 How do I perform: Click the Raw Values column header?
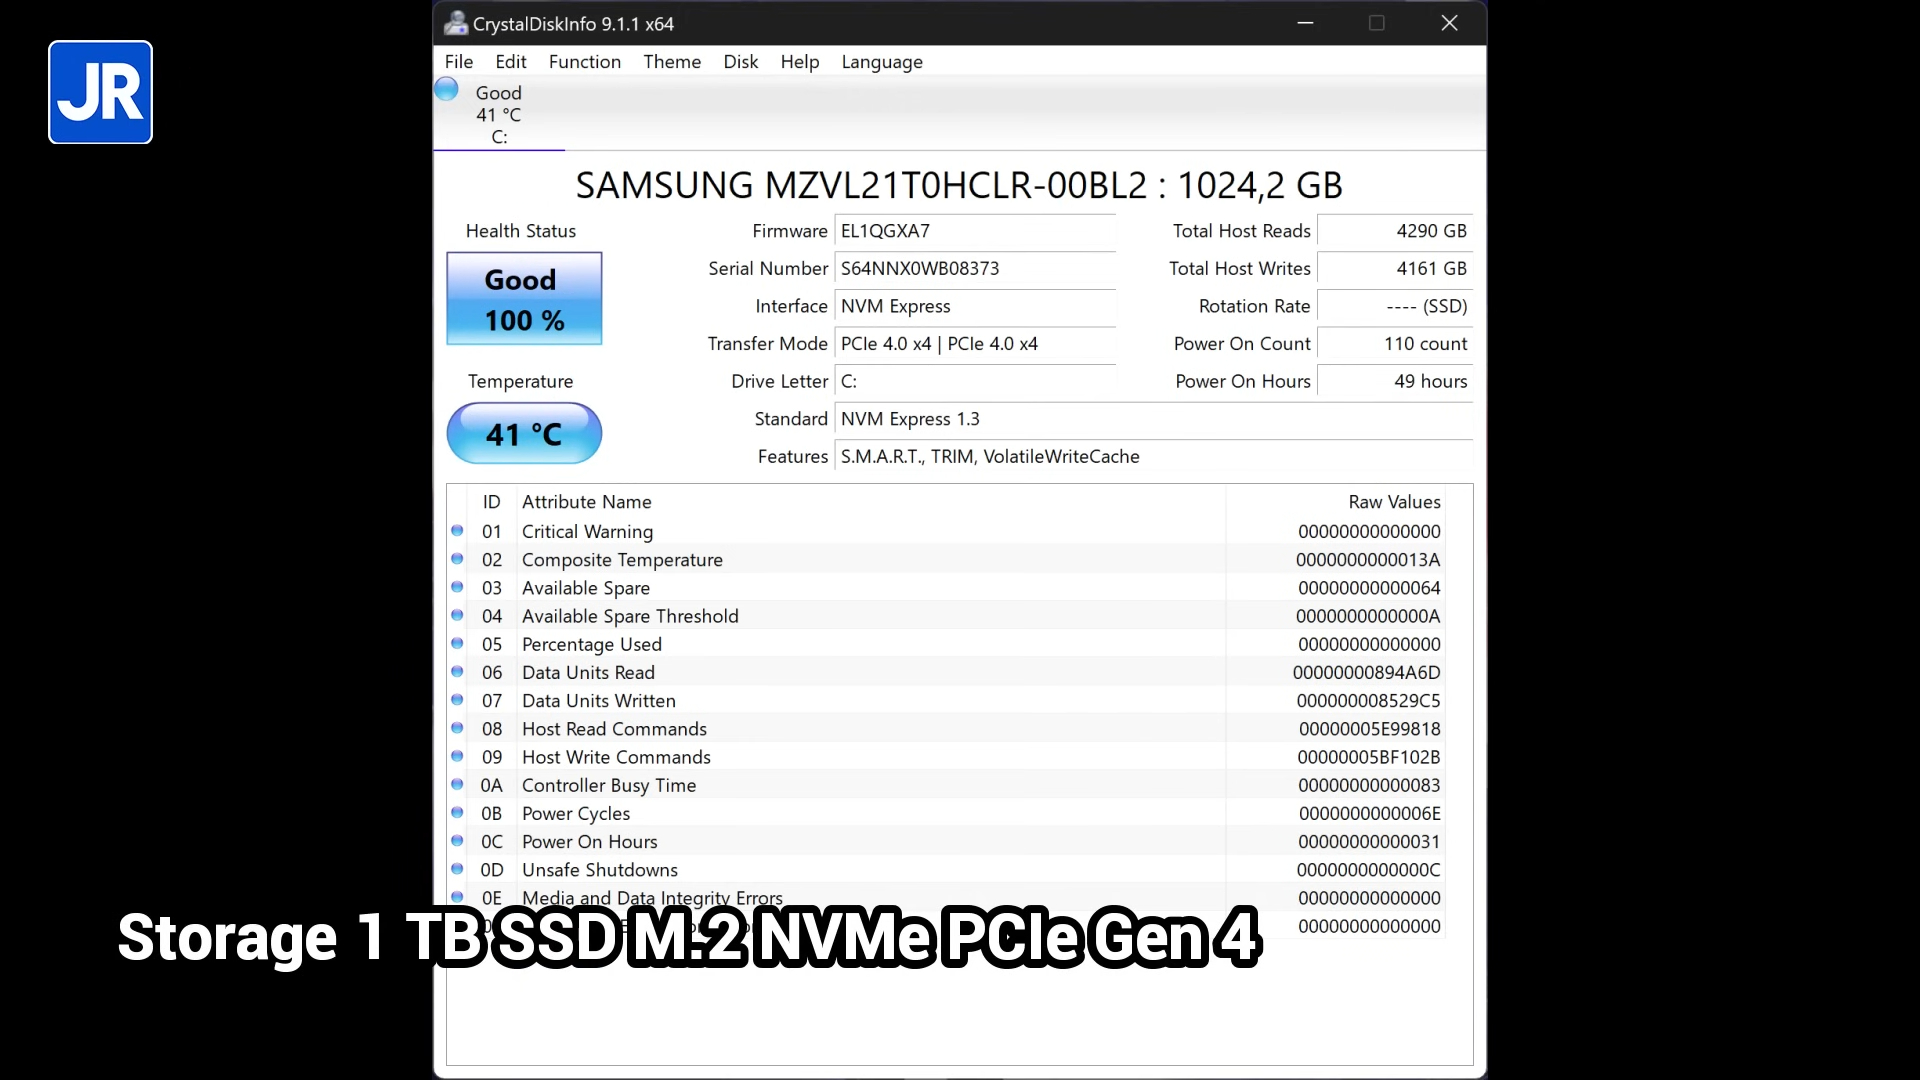(x=1394, y=502)
